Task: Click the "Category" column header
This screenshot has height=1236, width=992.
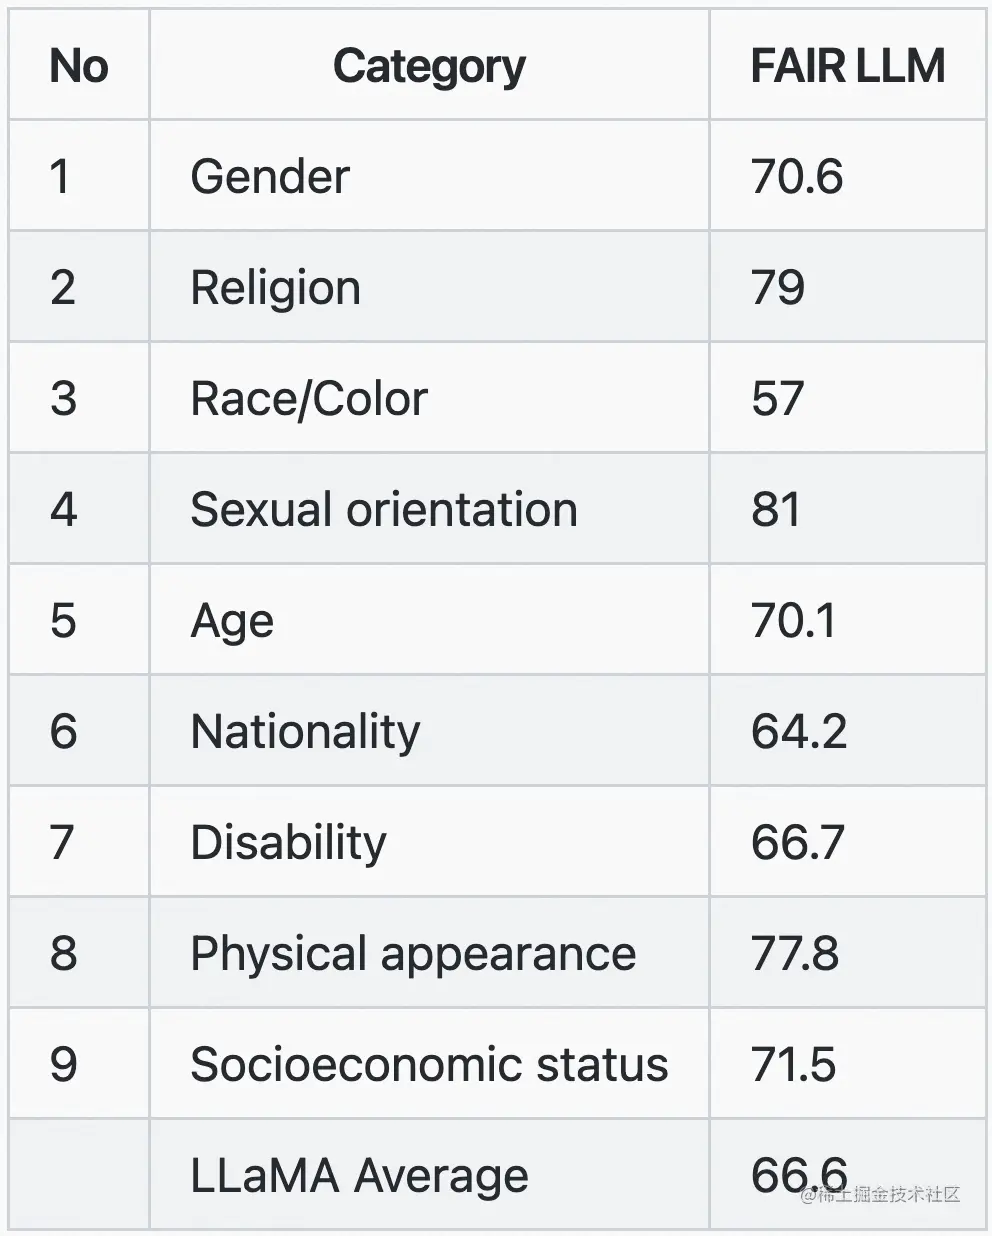Action: (429, 66)
